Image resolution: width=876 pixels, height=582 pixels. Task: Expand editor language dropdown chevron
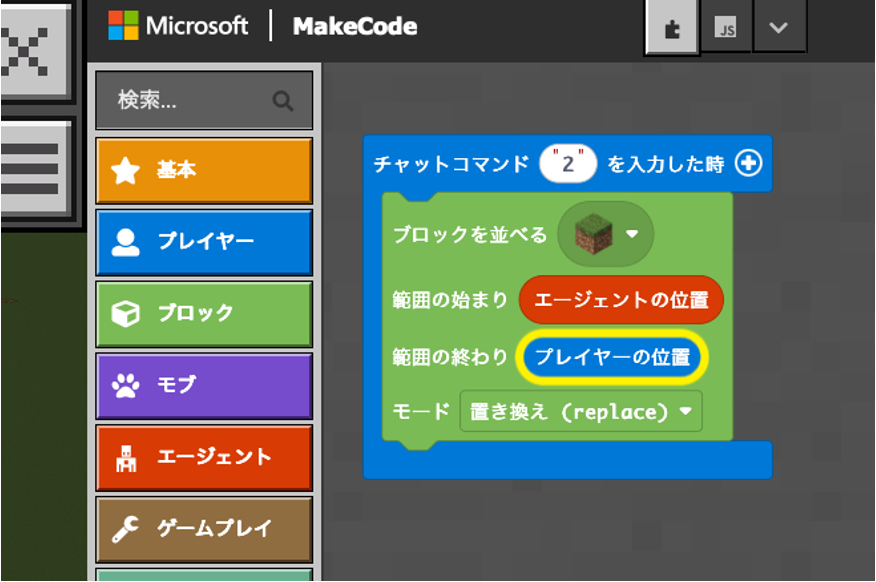778,27
